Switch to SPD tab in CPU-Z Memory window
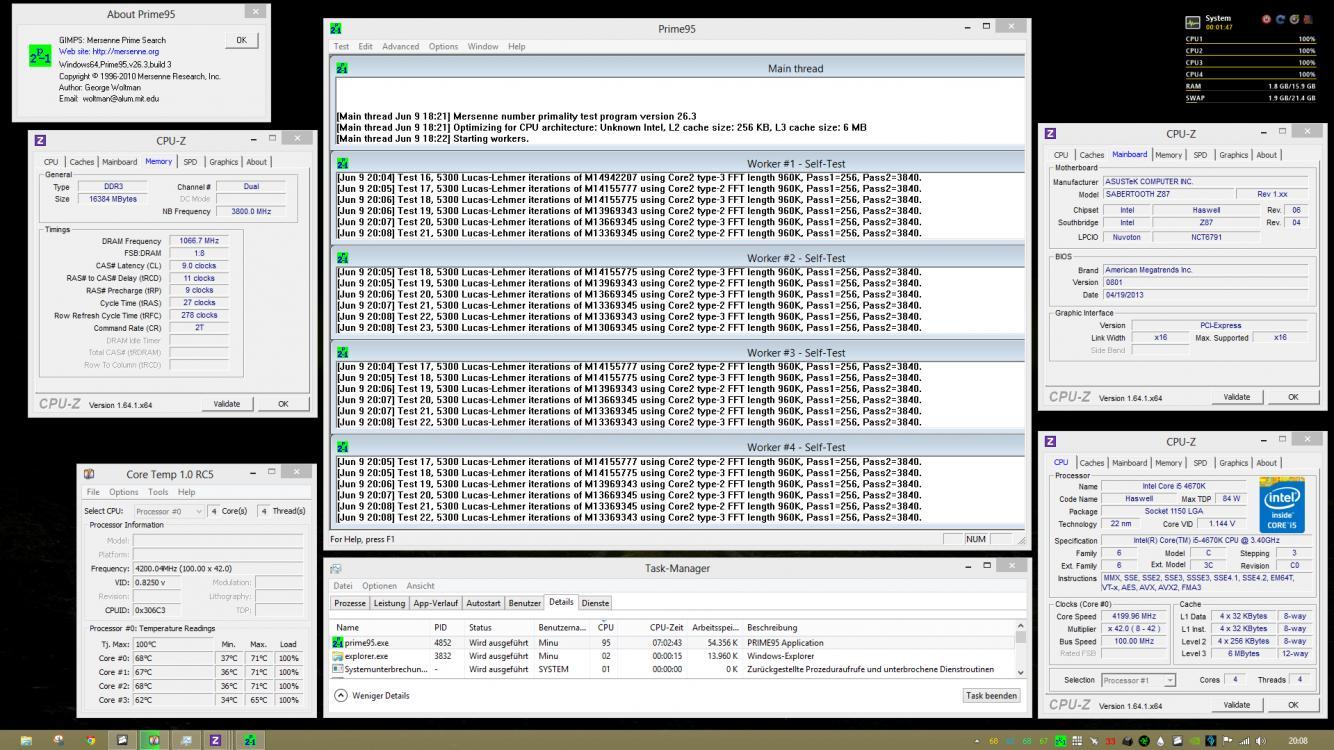The height and width of the screenshot is (750, 1334). [190, 161]
